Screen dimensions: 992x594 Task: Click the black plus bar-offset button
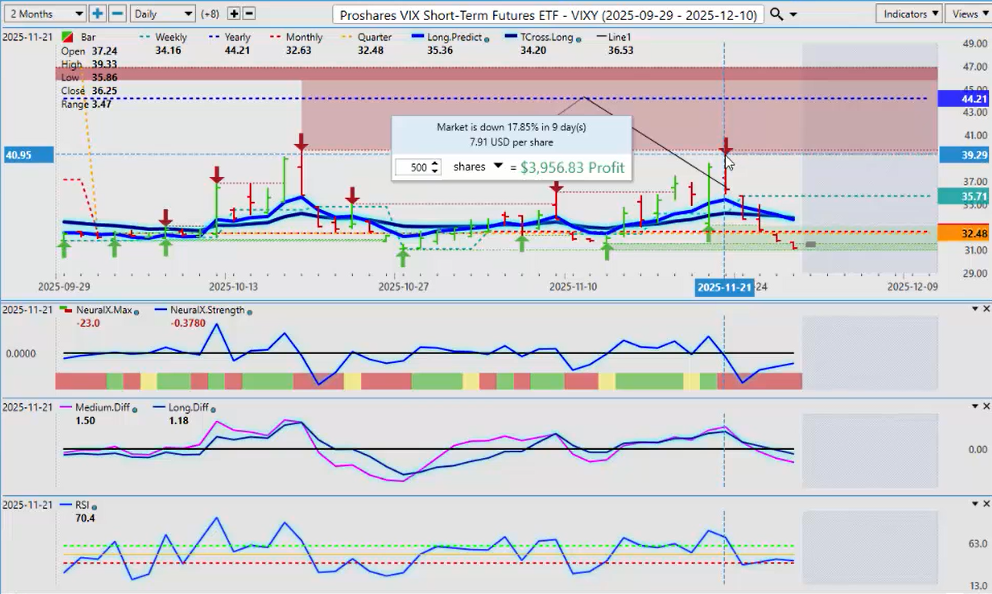coord(234,13)
